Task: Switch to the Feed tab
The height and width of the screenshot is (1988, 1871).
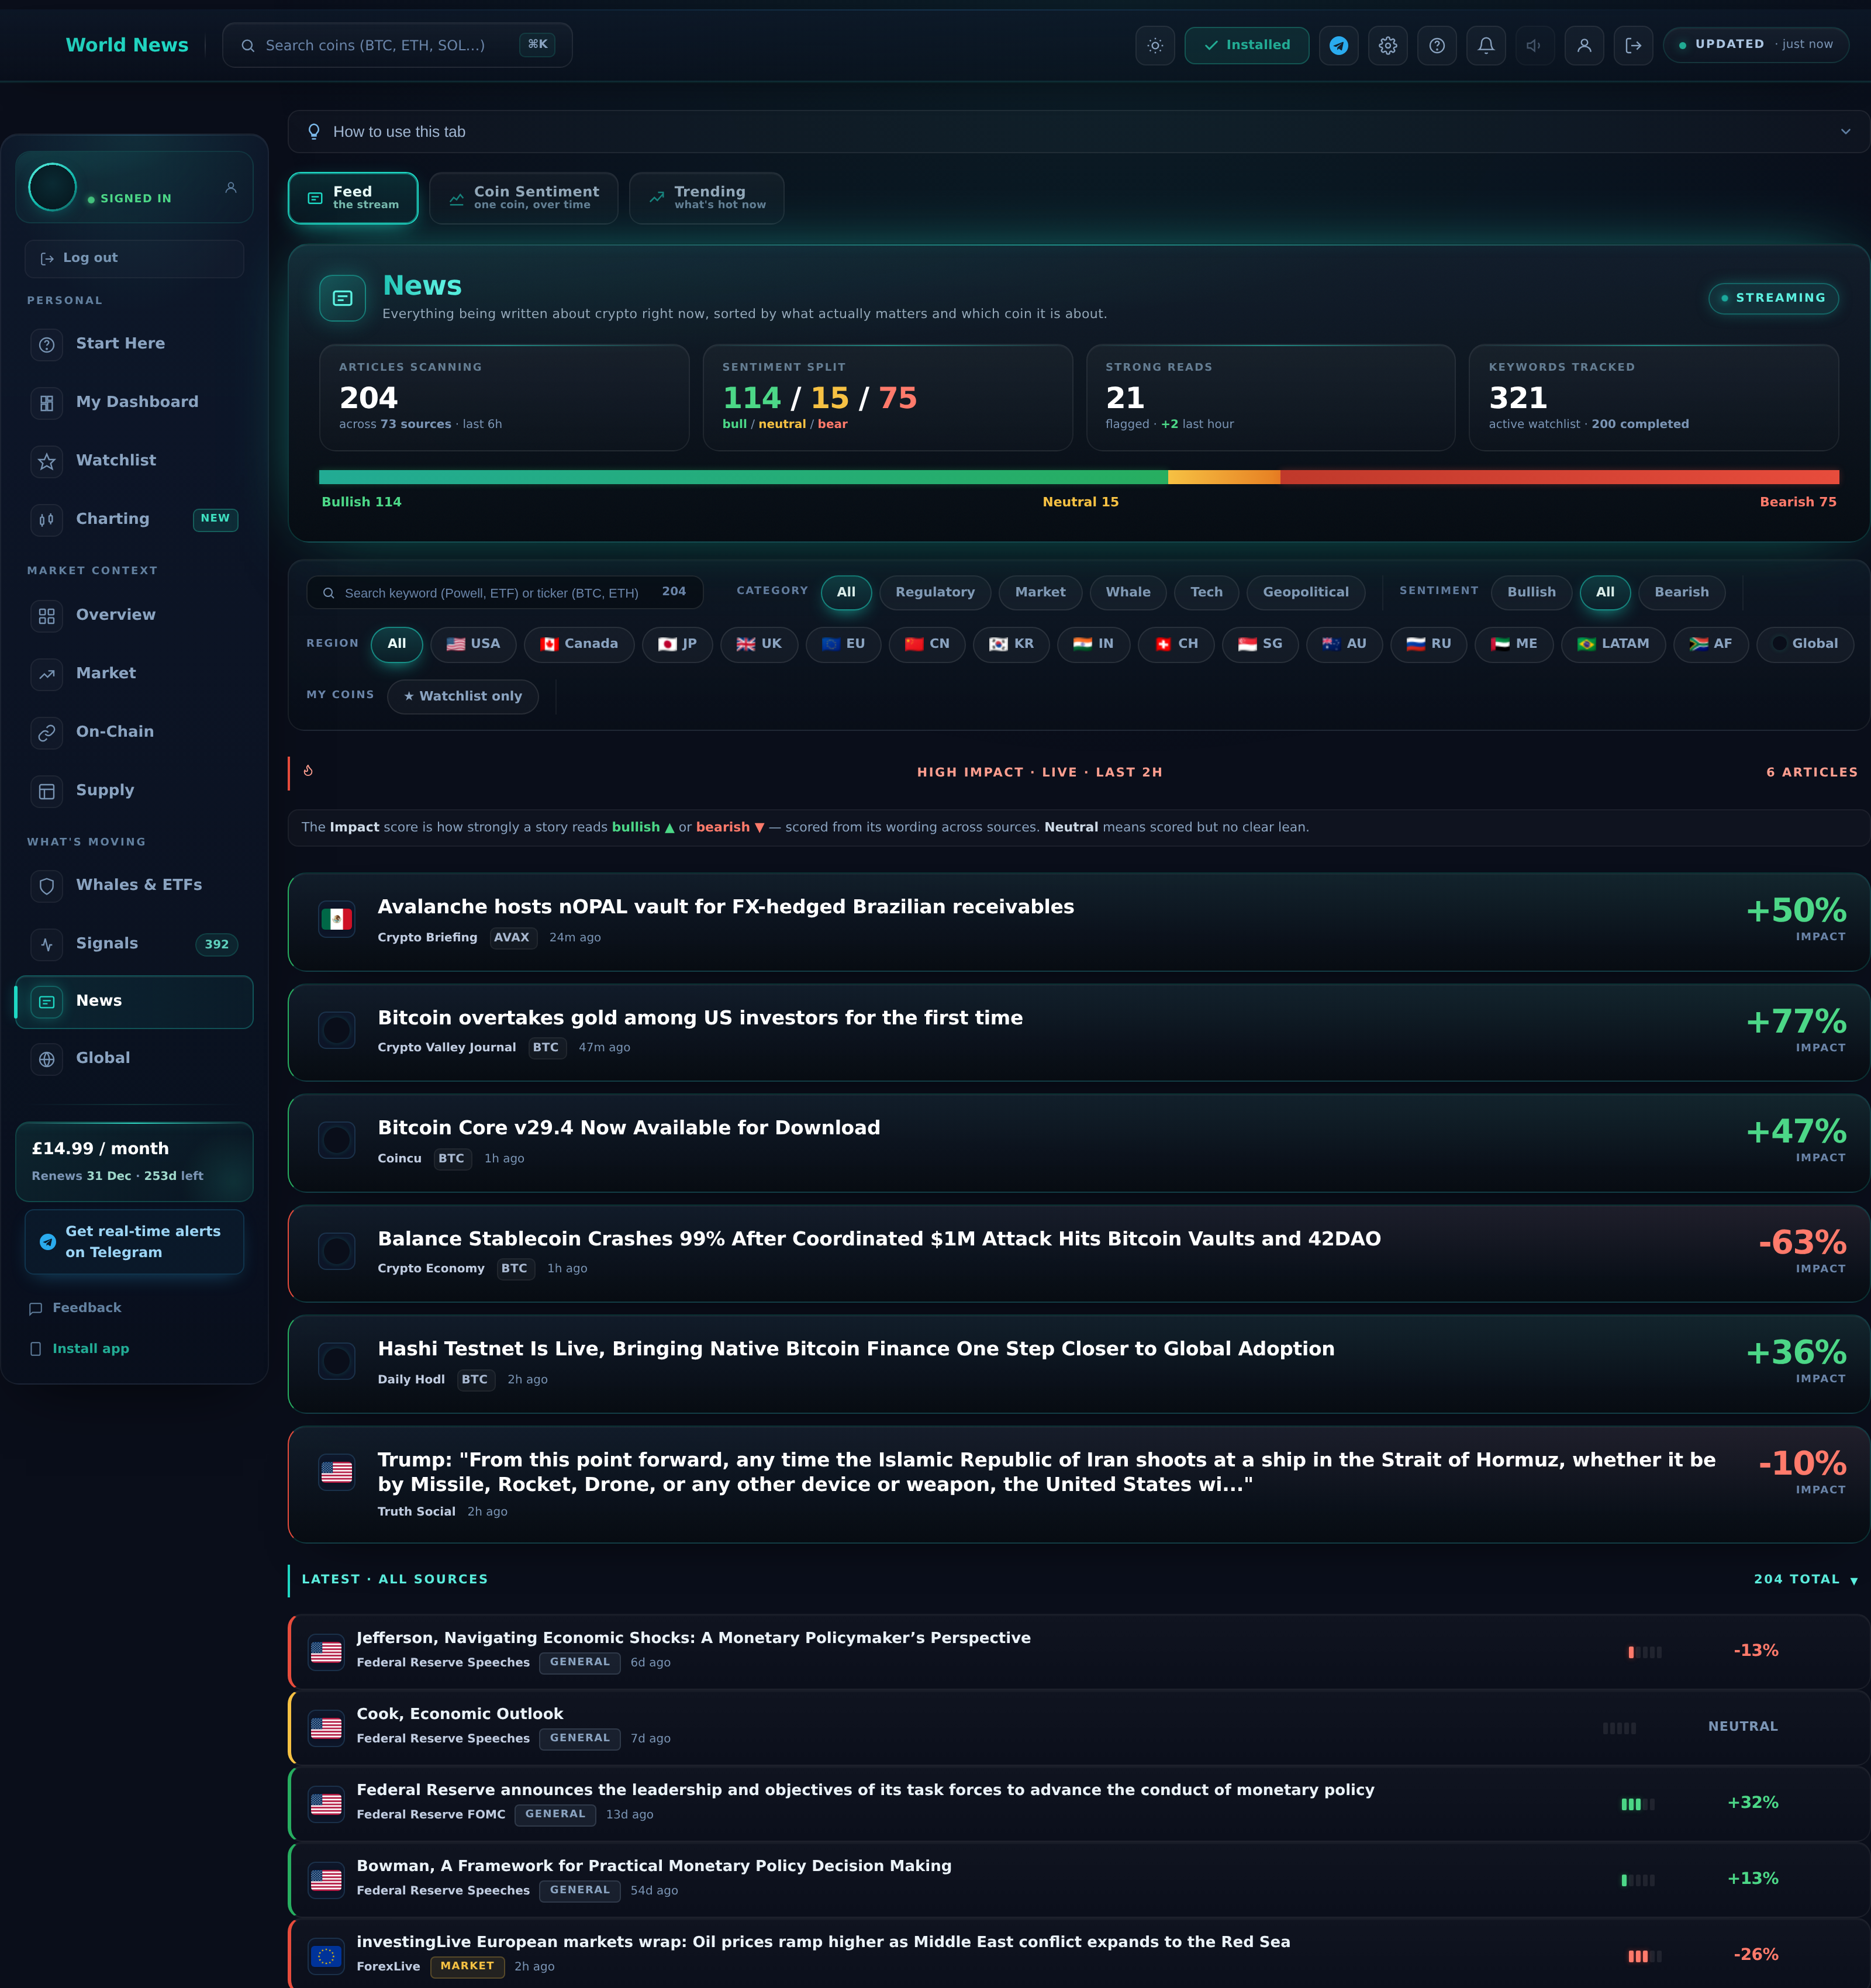Action: click(353, 198)
